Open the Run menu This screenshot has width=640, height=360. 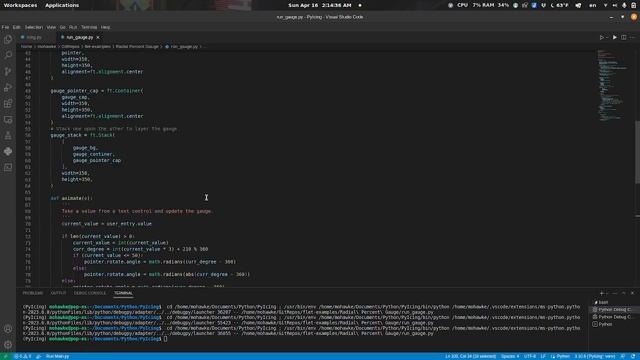pyautogui.click(x=73, y=27)
